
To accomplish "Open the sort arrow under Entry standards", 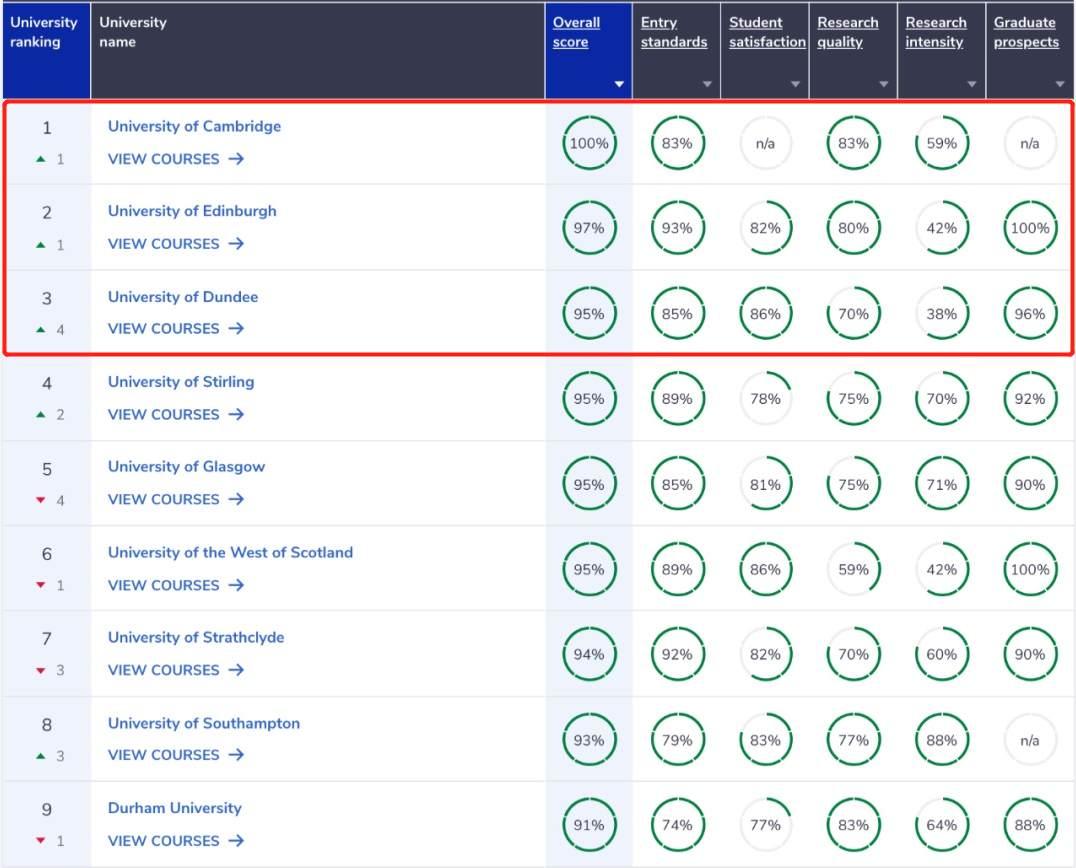I will (707, 84).
